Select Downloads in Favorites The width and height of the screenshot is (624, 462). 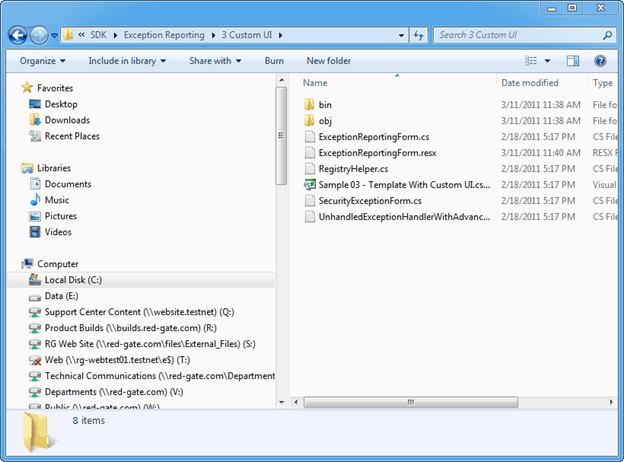(67, 120)
